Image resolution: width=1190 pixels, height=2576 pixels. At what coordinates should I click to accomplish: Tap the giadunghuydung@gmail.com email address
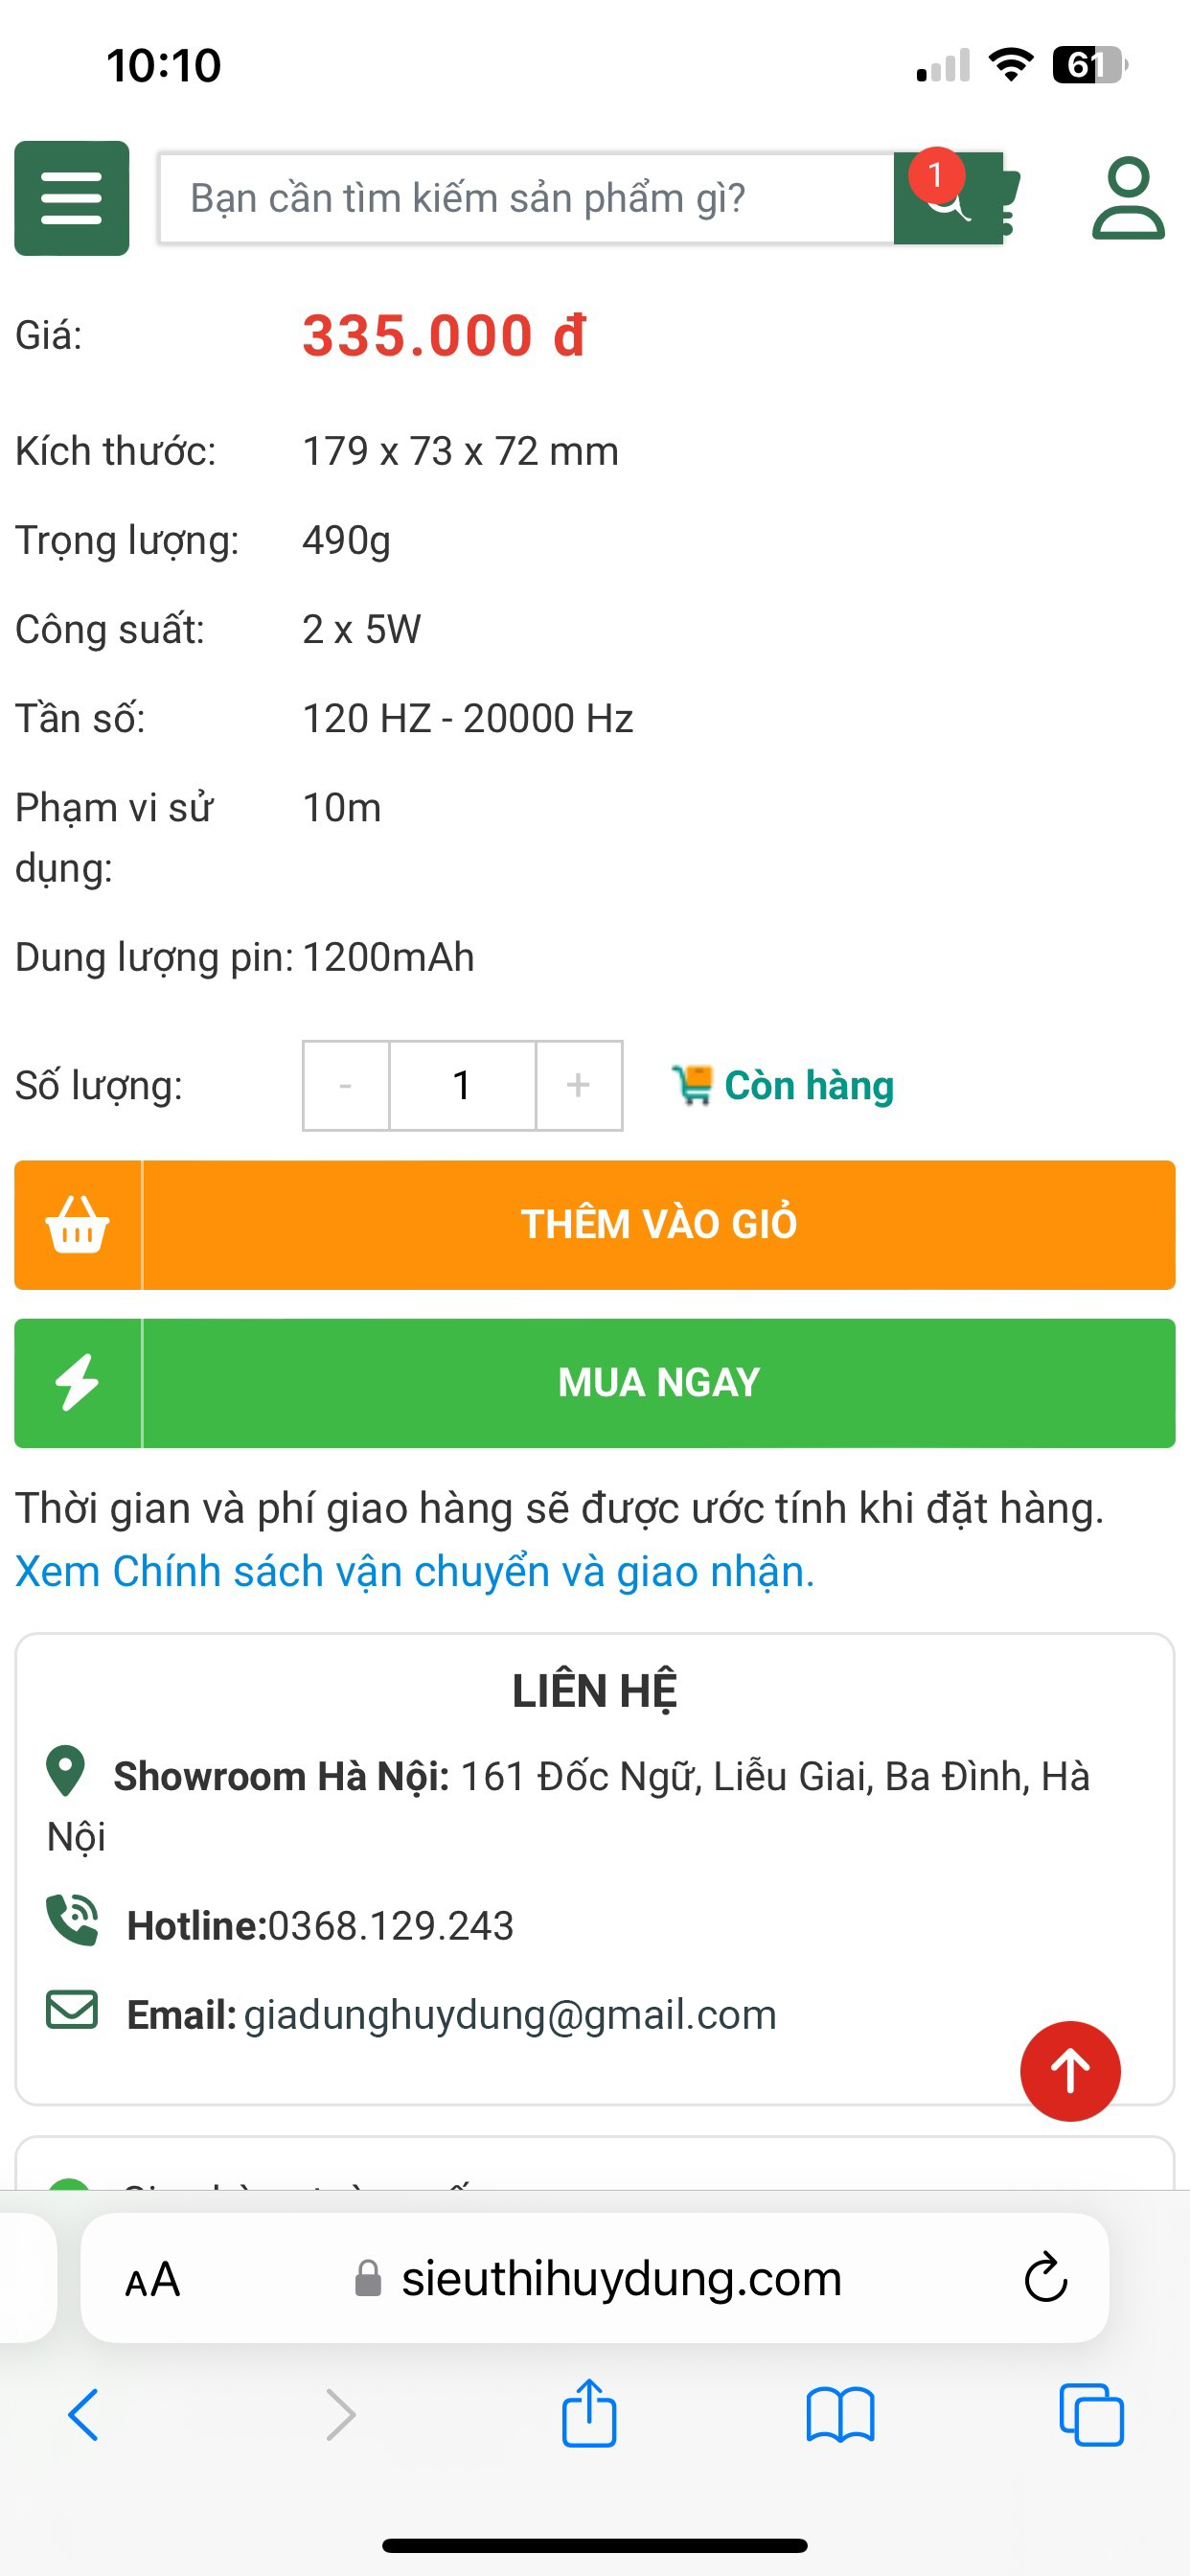[510, 2014]
